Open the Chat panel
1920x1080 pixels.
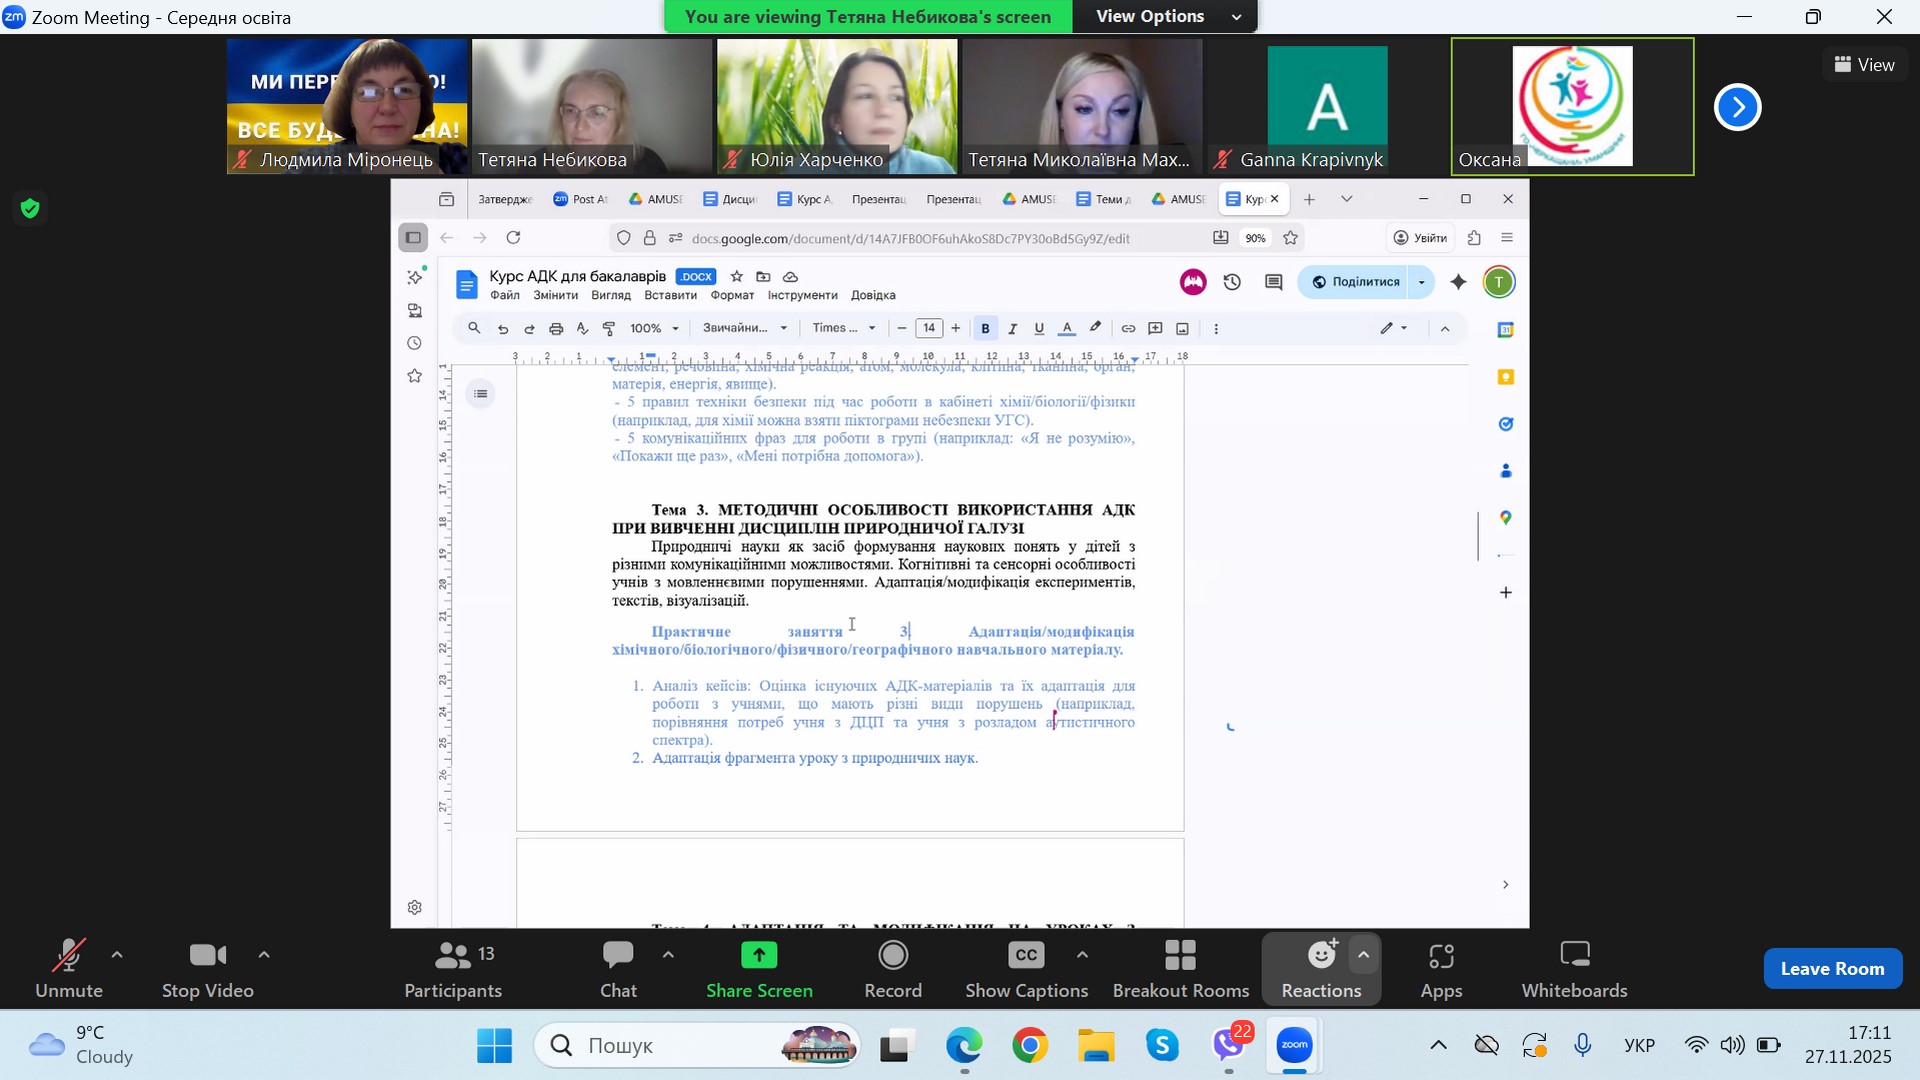(x=617, y=969)
